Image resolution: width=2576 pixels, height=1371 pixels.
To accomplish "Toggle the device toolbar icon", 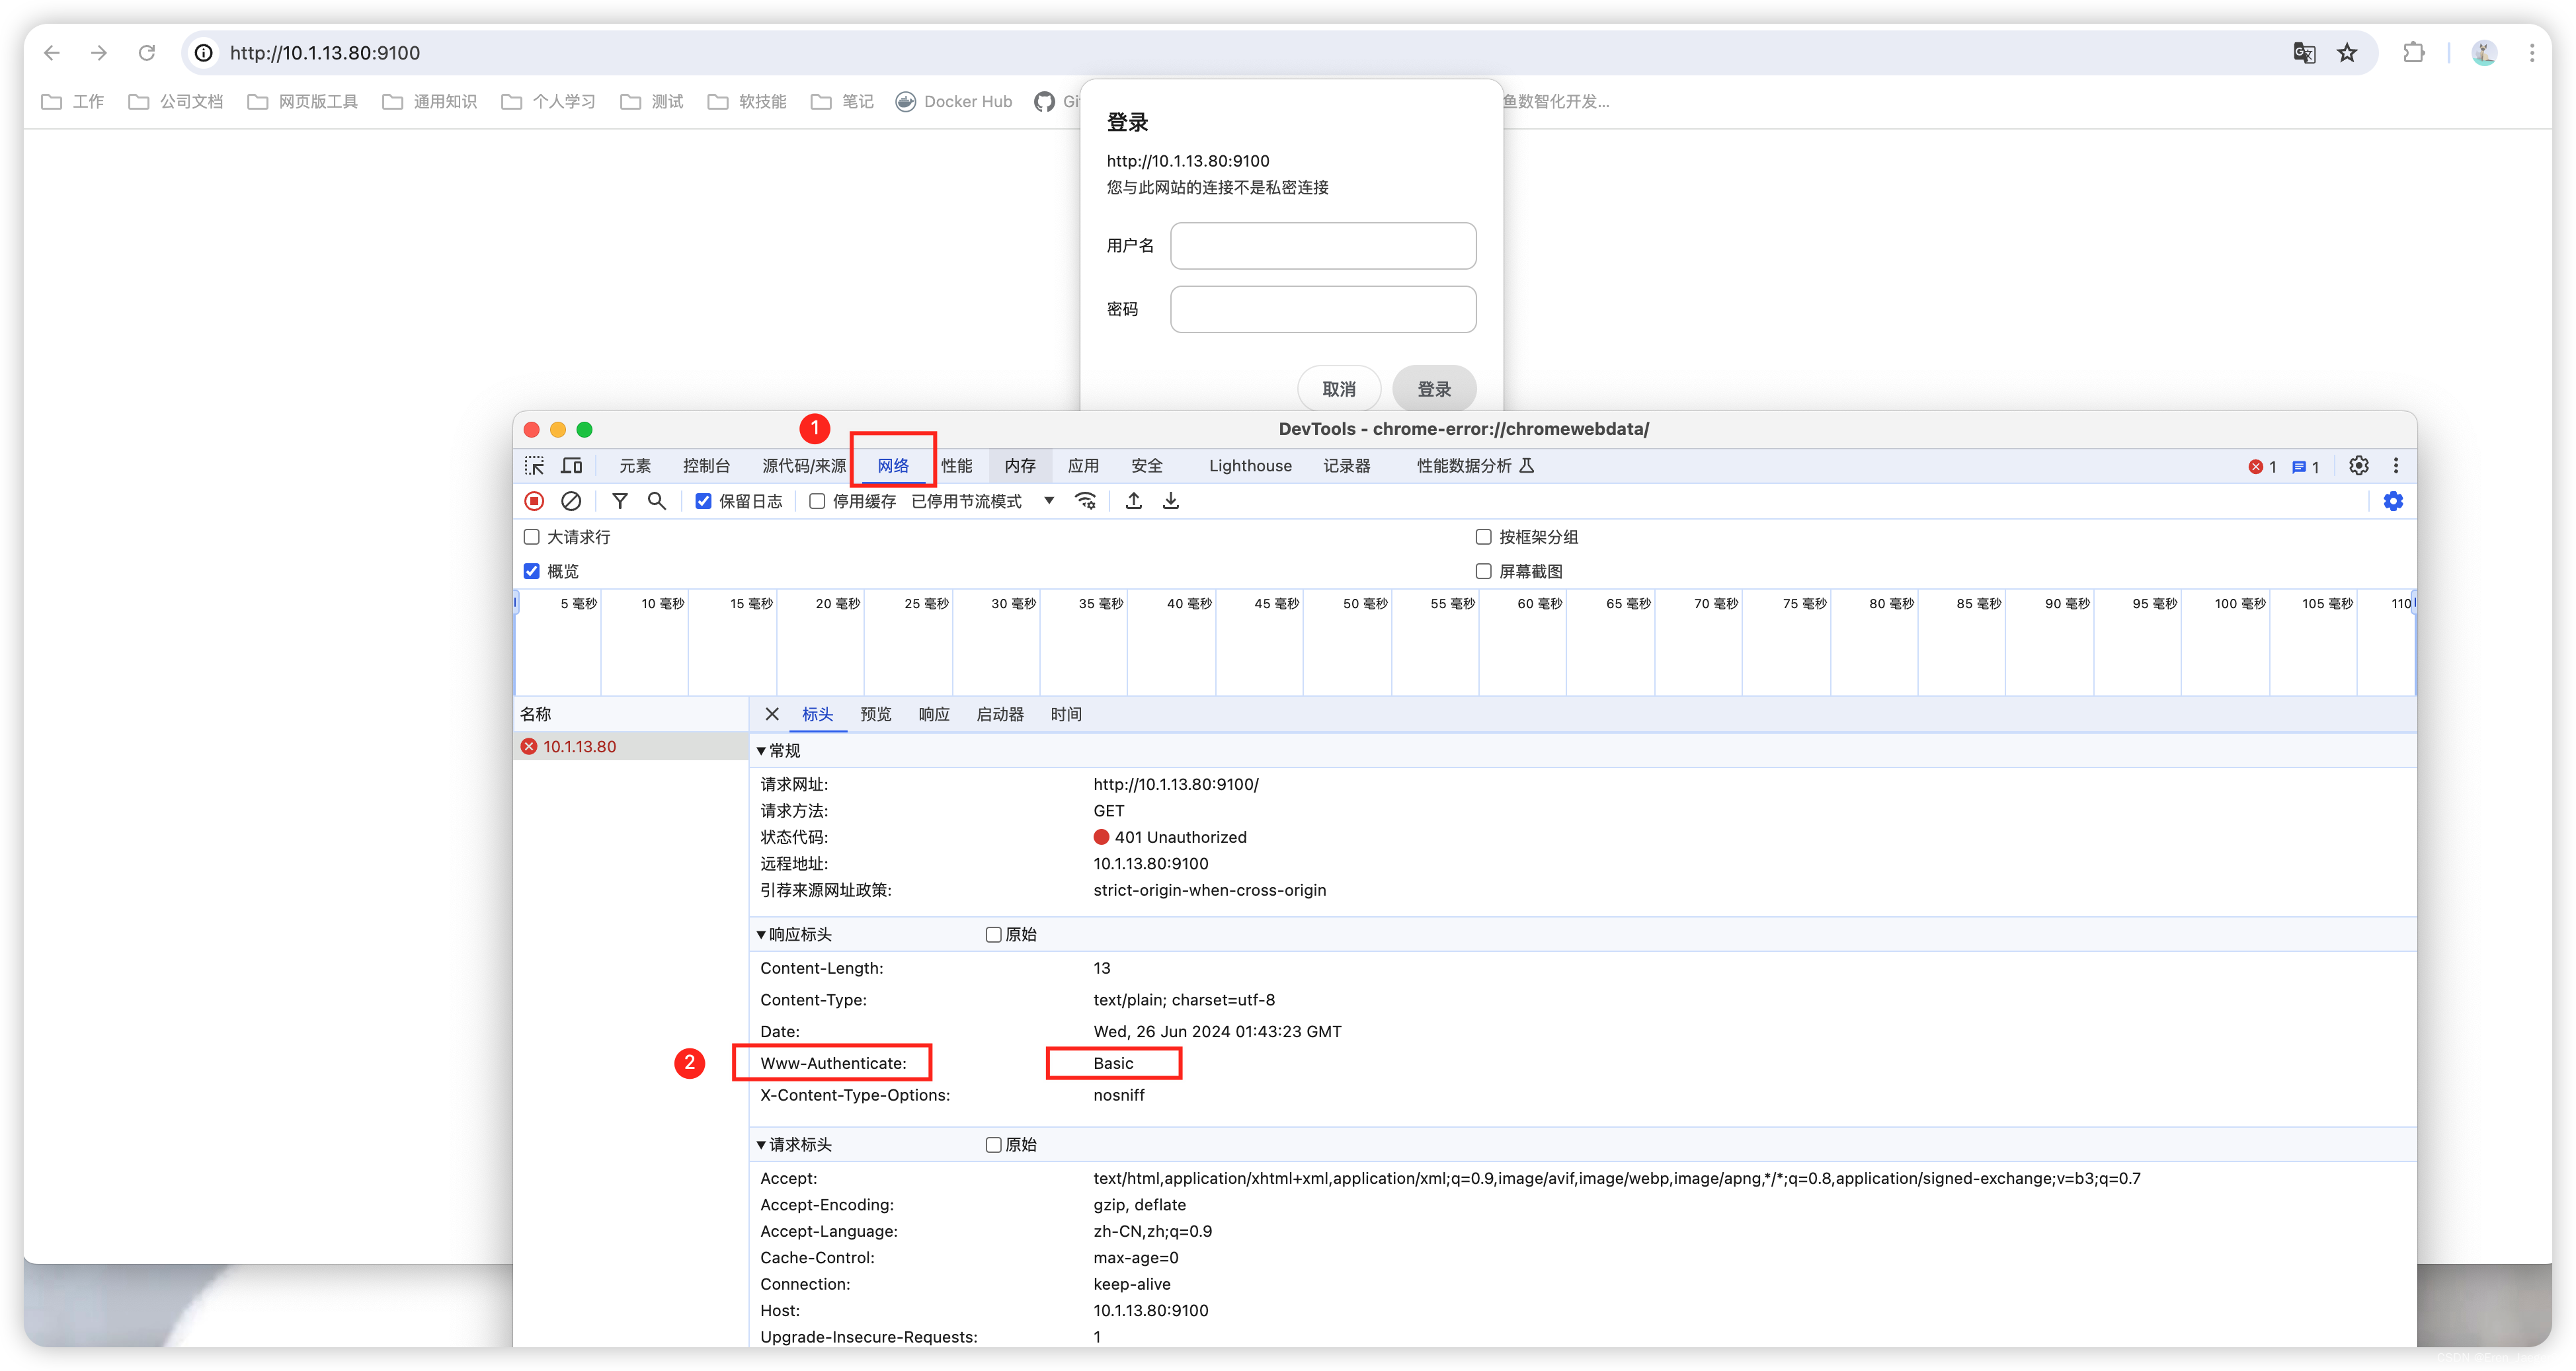I will pos(571,465).
